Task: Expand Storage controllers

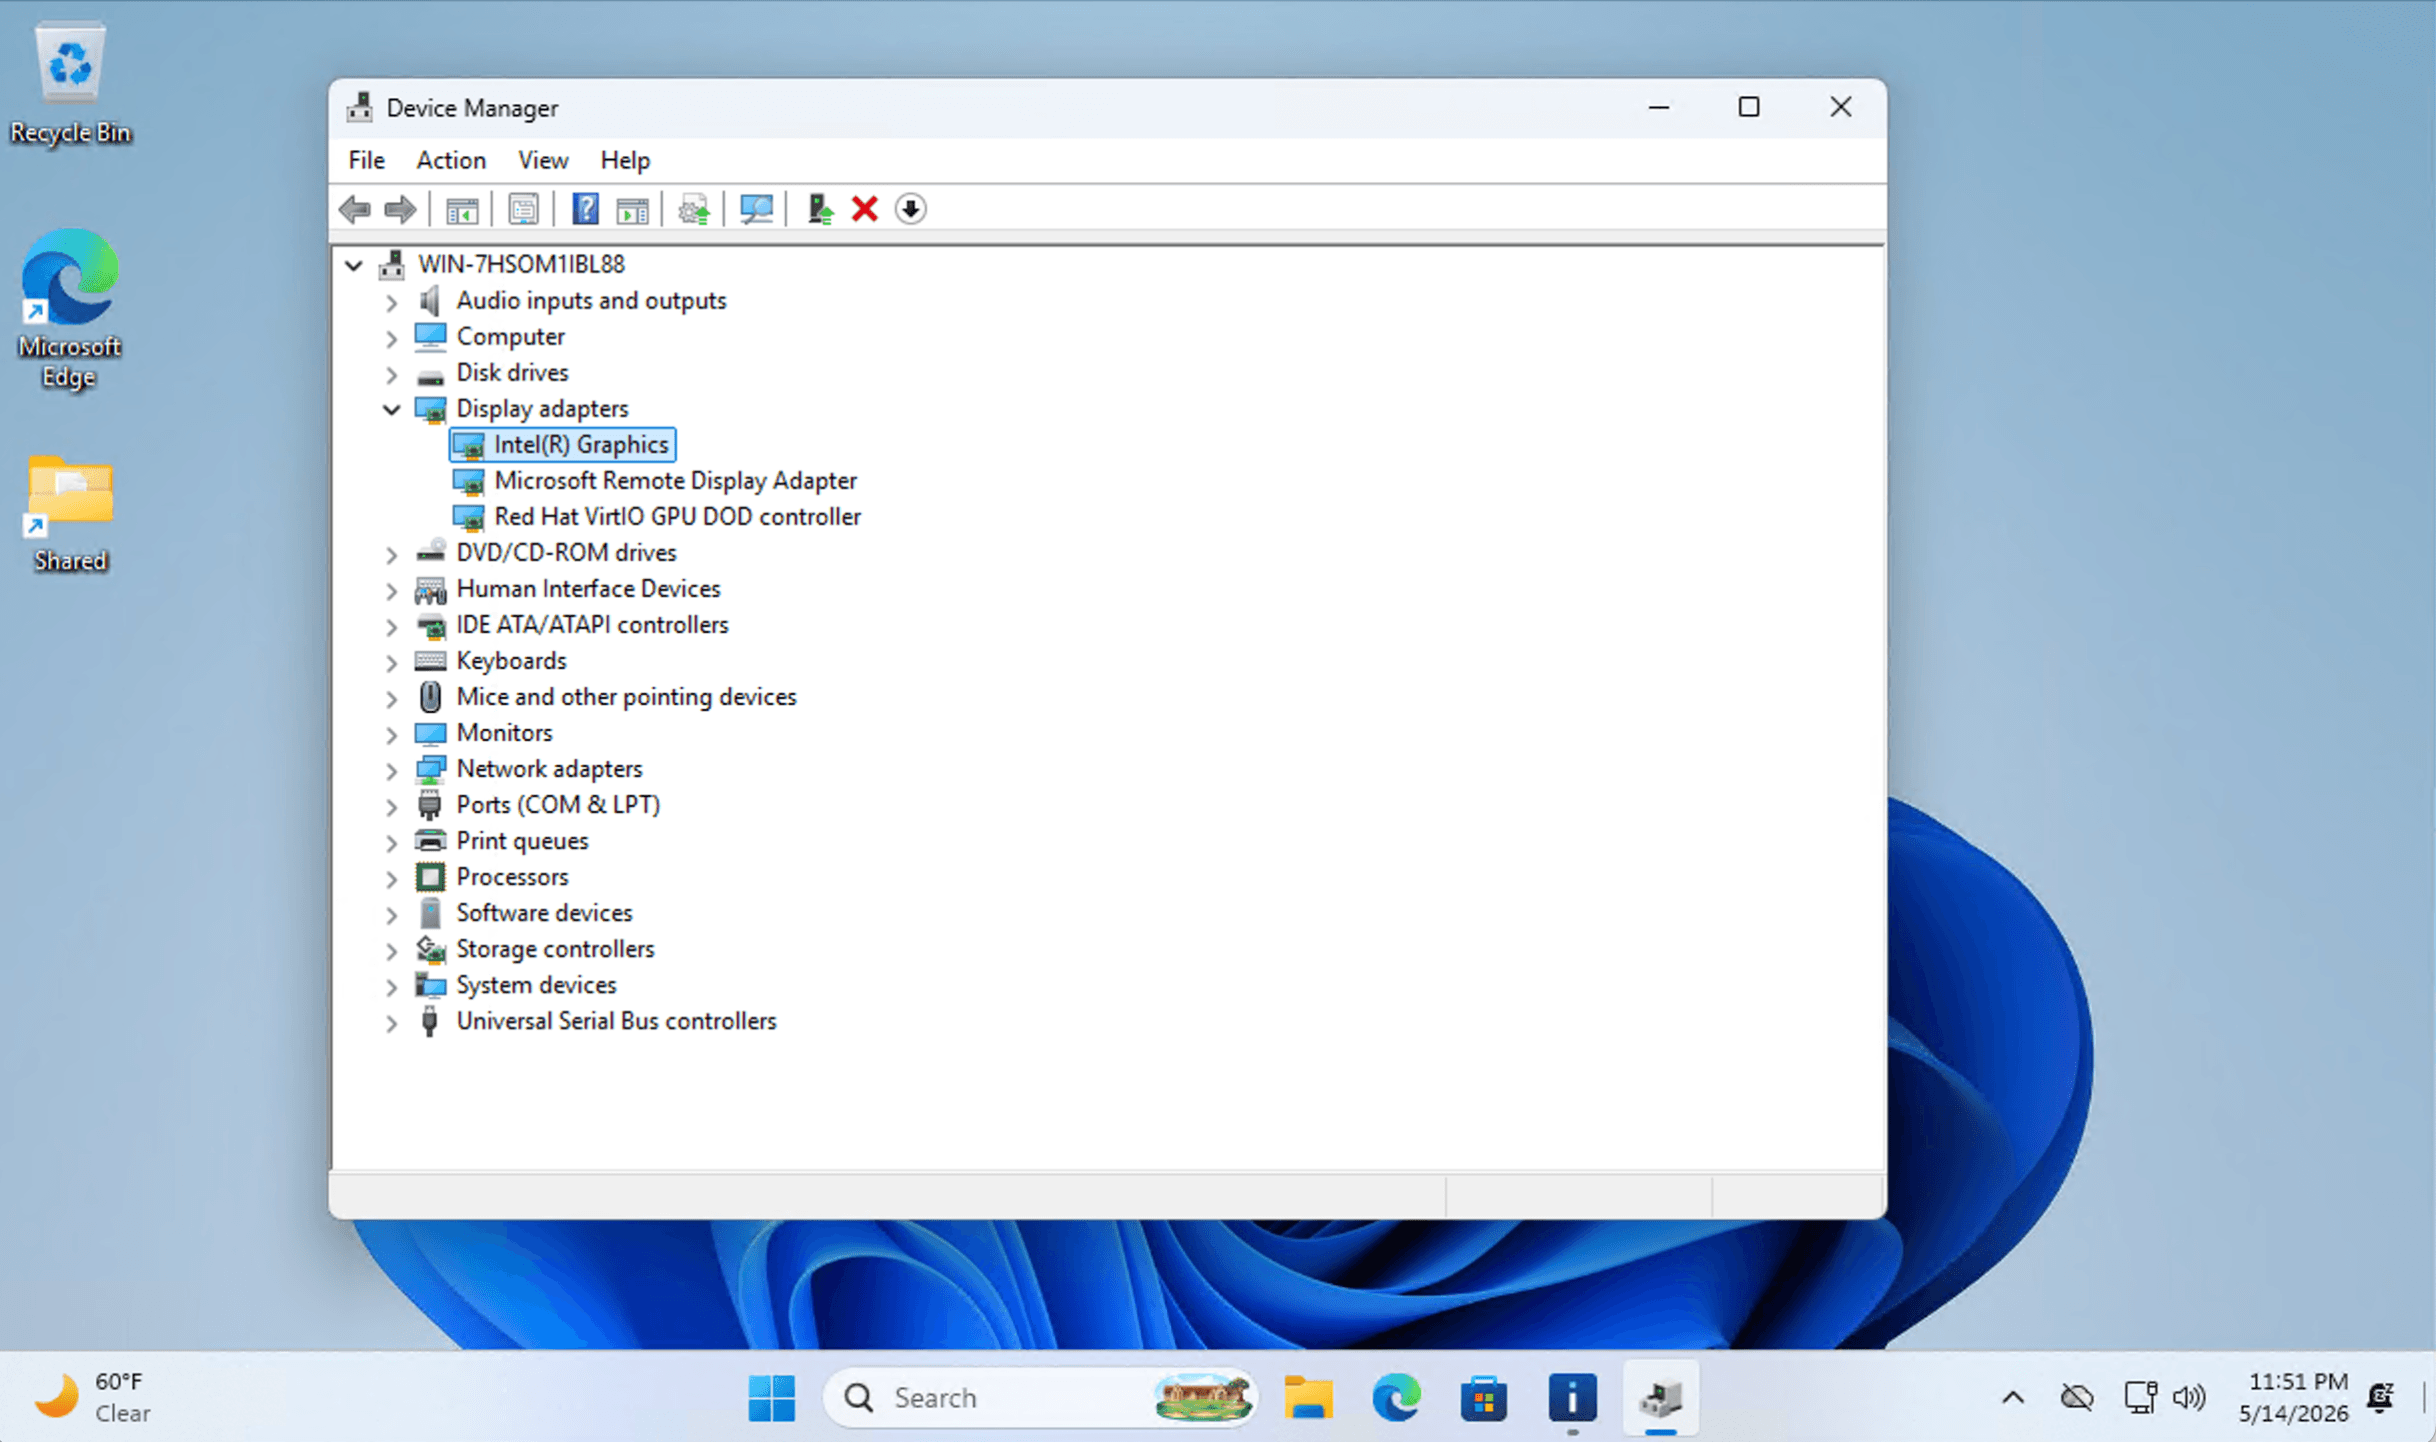Action: point(392,950)
